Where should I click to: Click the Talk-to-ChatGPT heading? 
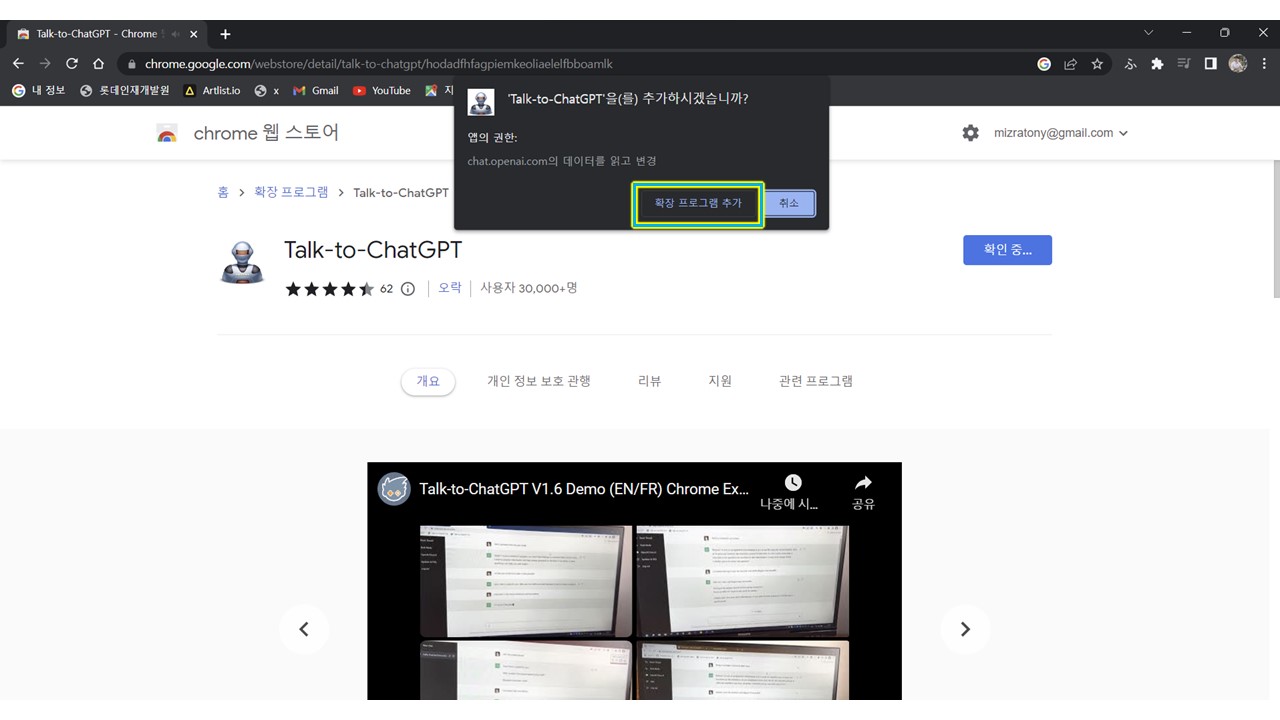[x=373, y=250]
